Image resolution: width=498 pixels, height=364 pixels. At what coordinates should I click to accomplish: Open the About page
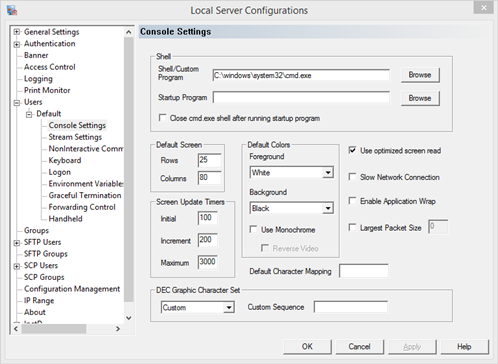pos(35,312)
